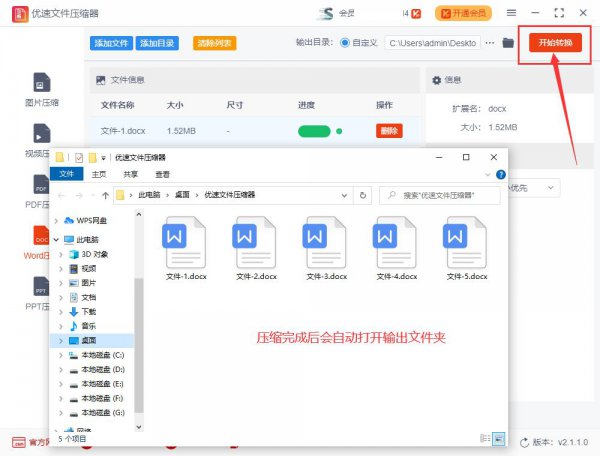Open 文件-1.docx in the Explorer window
Image resolution: width=600 pixels, height=456 pixels.
[186, 248]
